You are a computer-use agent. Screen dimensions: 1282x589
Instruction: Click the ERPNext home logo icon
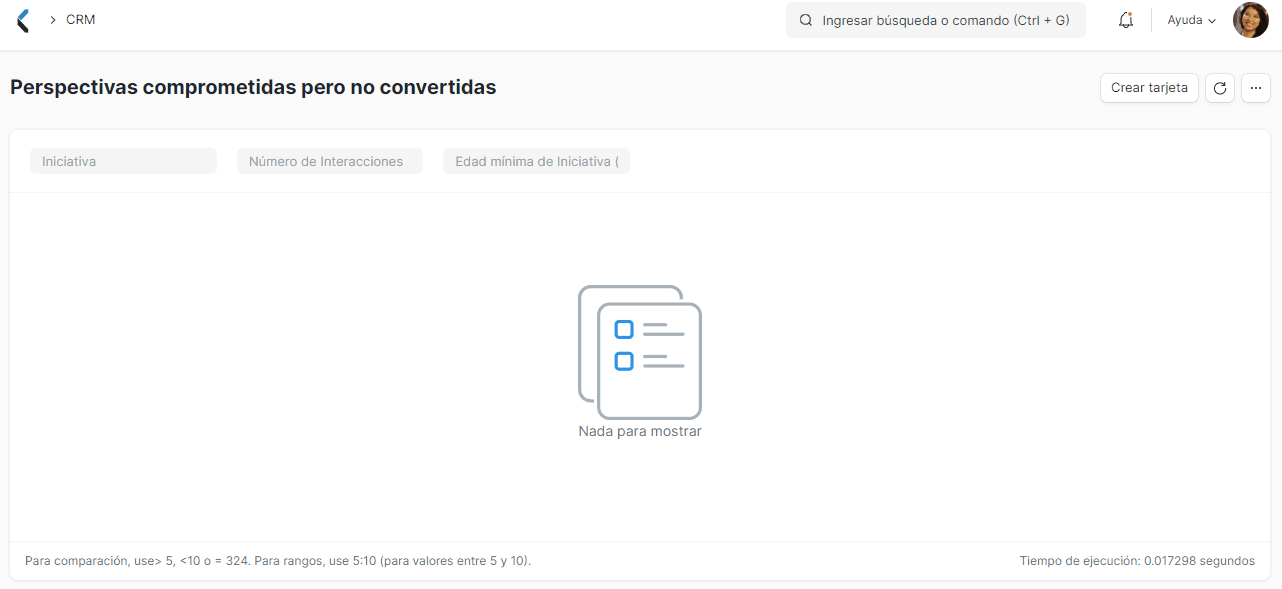click(23, 20)
